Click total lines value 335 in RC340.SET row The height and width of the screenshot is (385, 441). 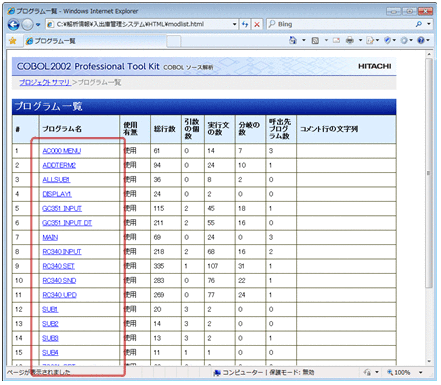[x=159, y=266]
